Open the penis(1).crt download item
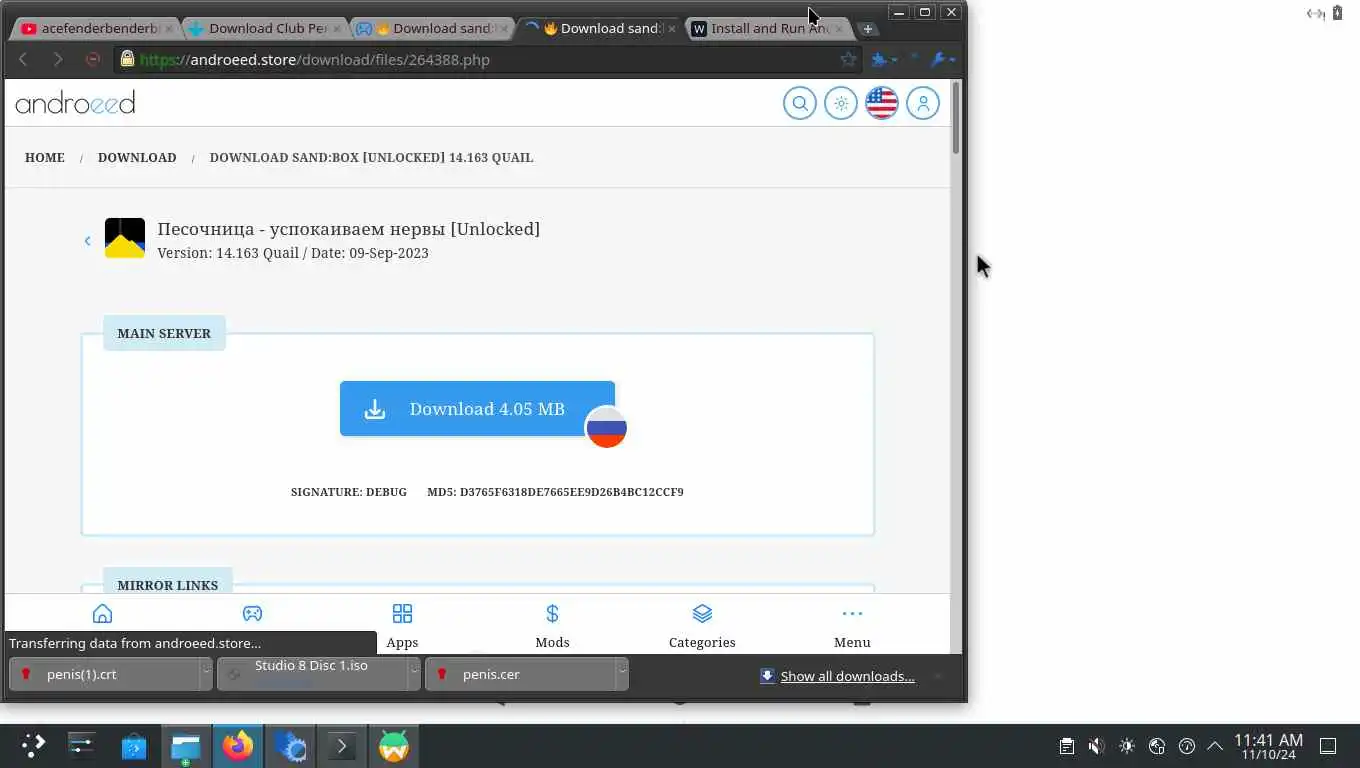This screenshot has height=768, width=1360. 105,674
